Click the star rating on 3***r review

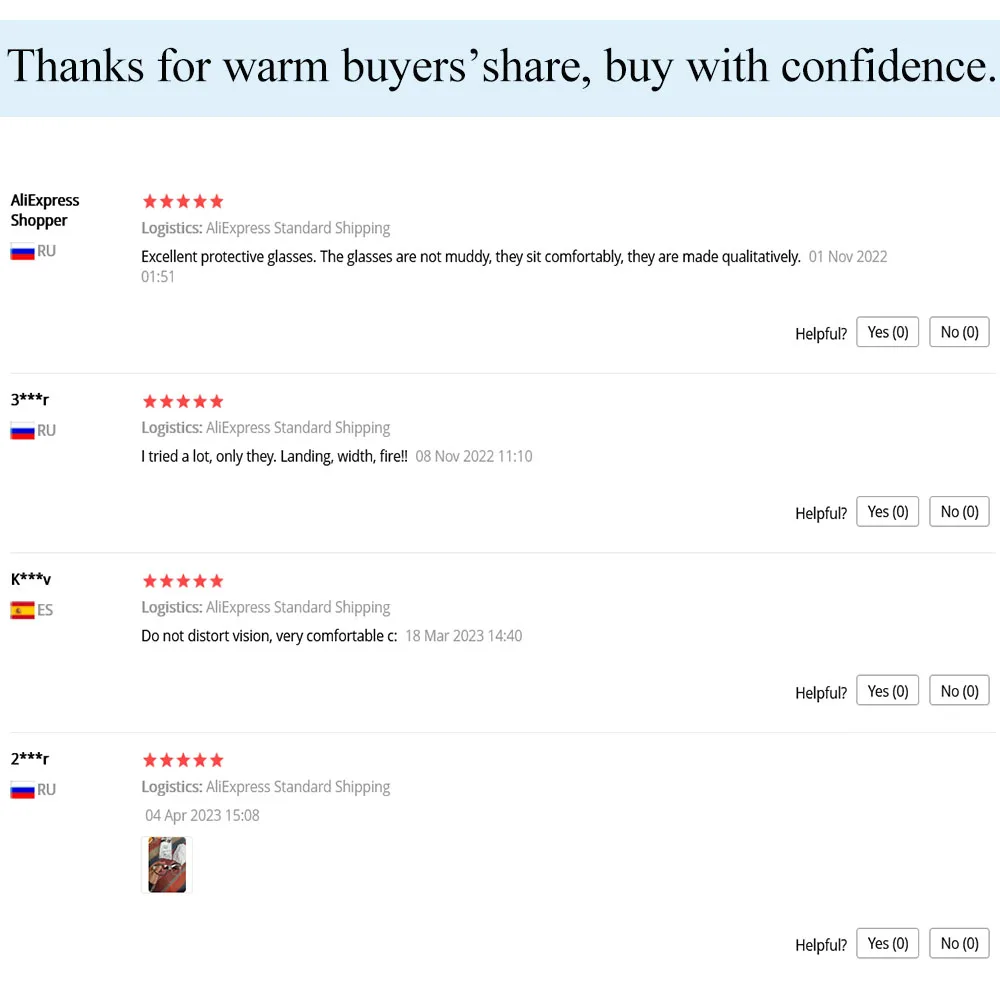(x=183, y=401)
